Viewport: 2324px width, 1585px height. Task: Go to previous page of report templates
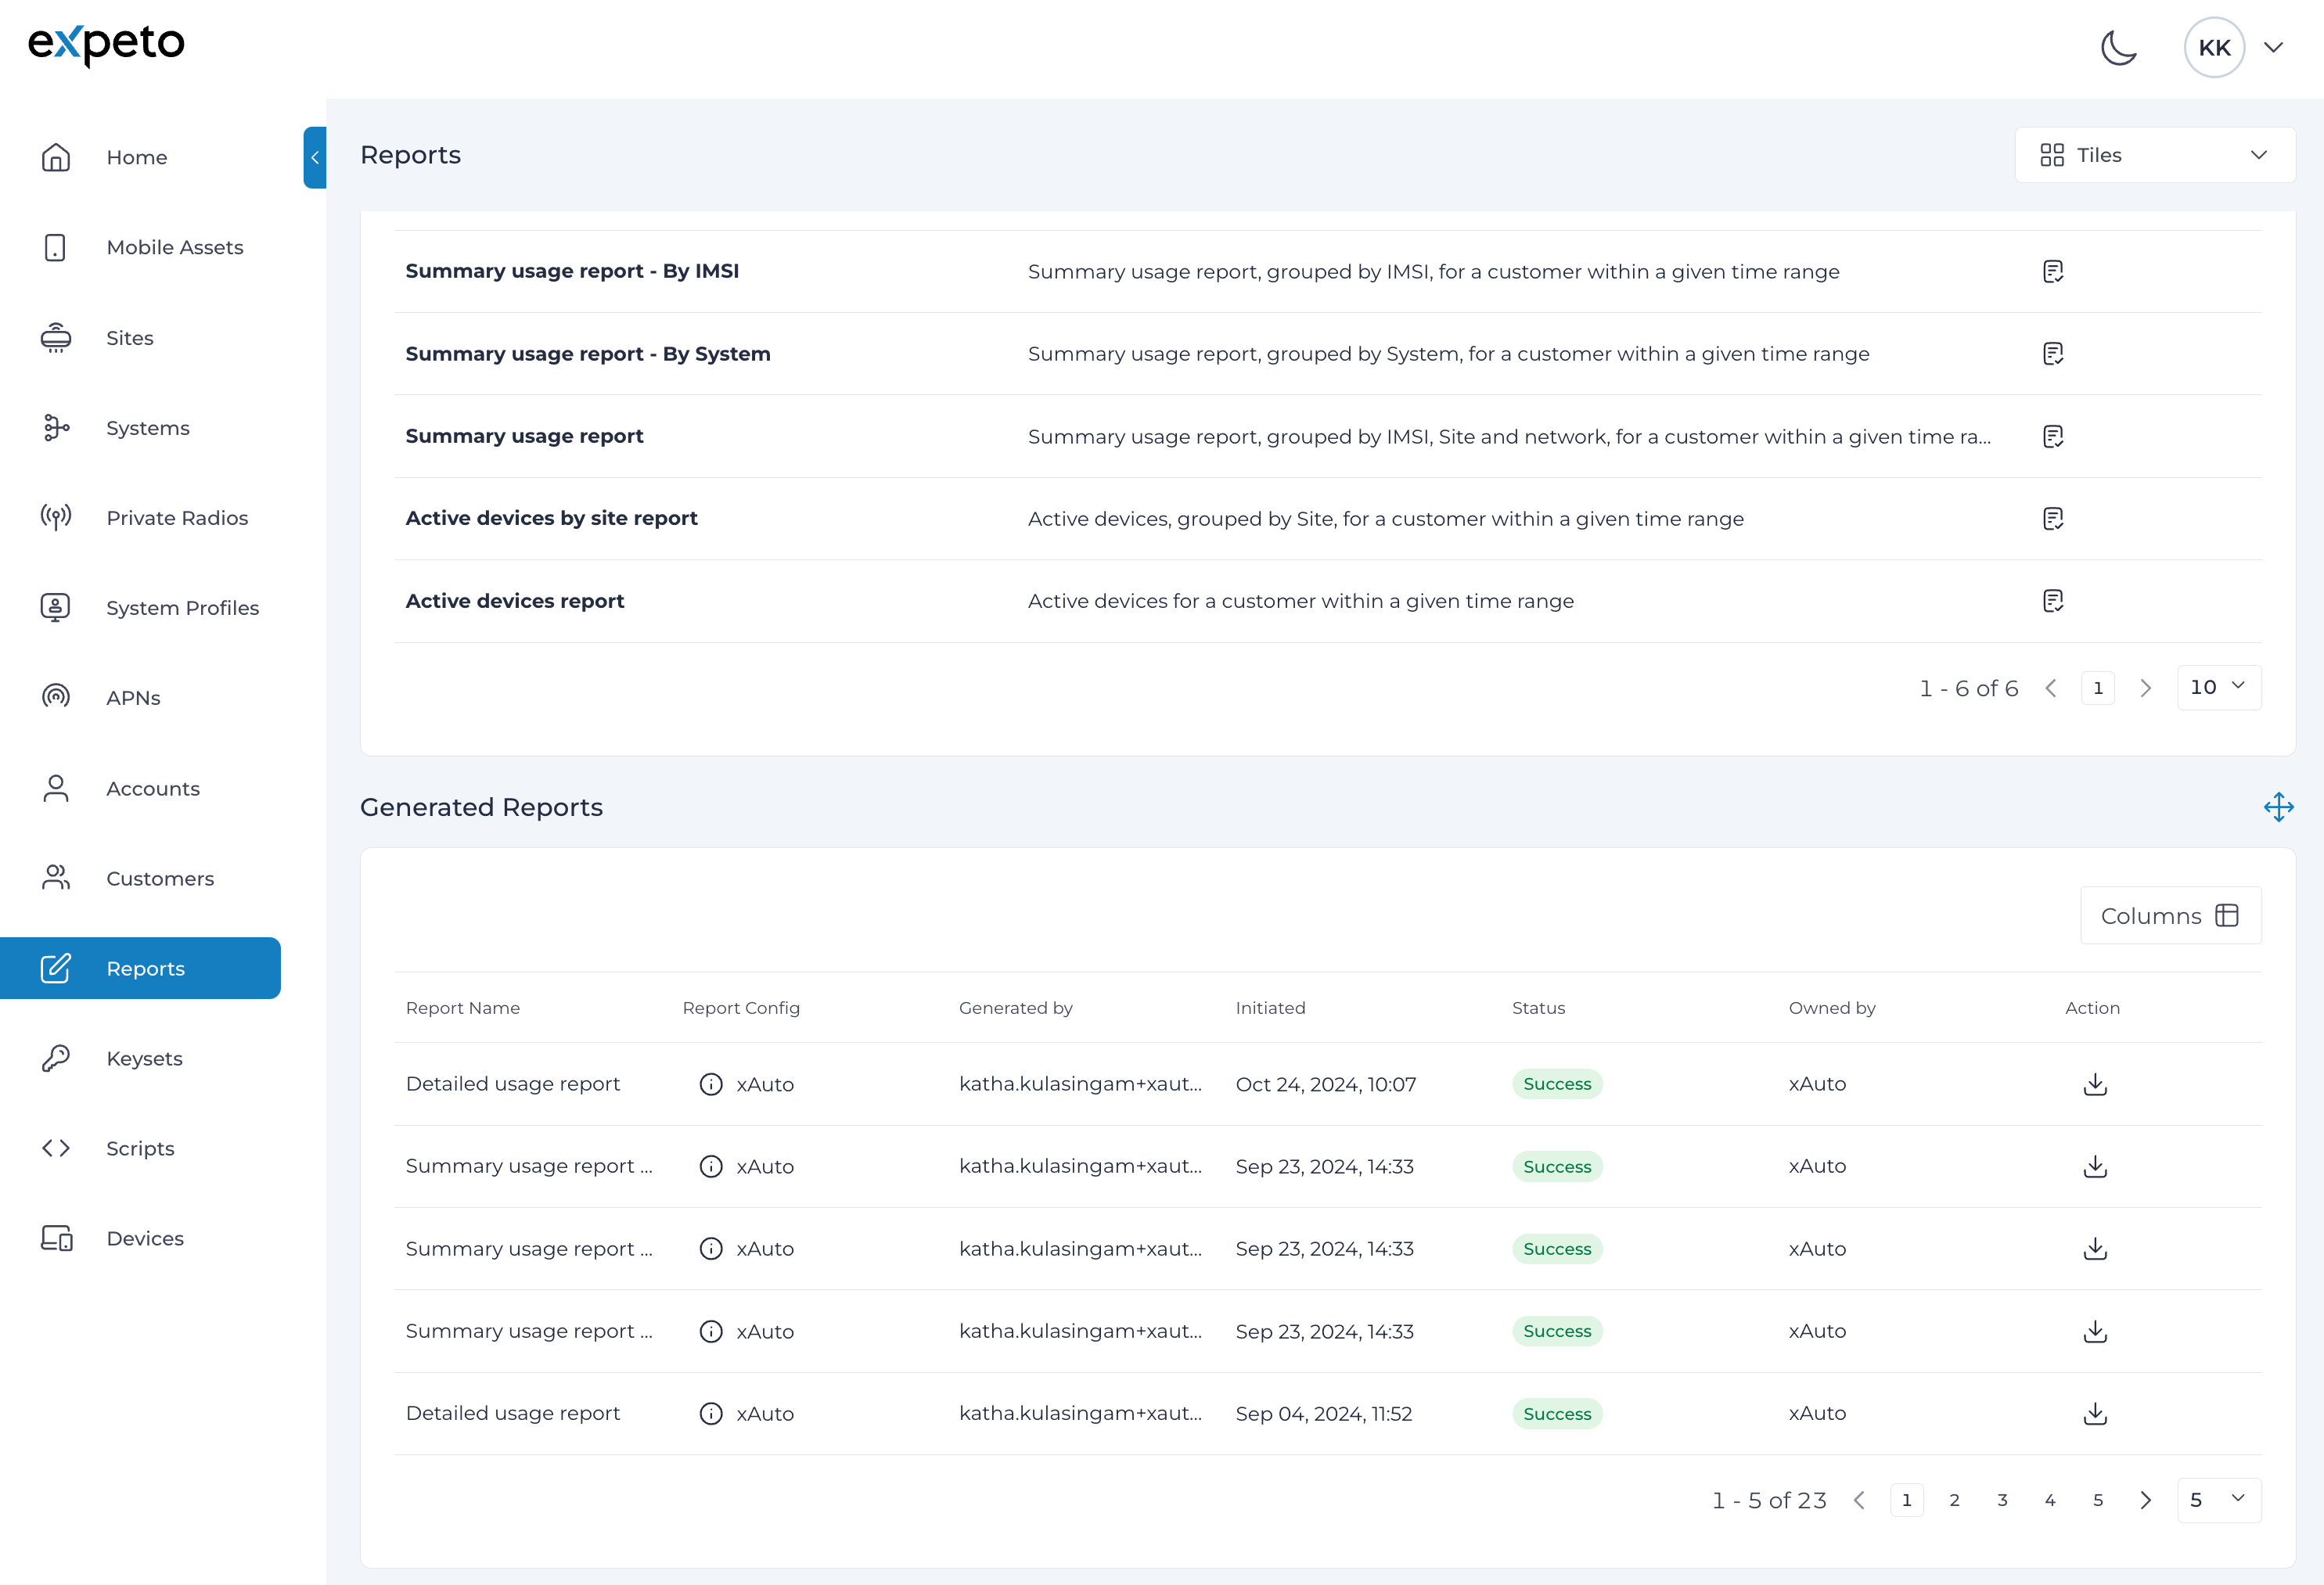coord(2050,688)
